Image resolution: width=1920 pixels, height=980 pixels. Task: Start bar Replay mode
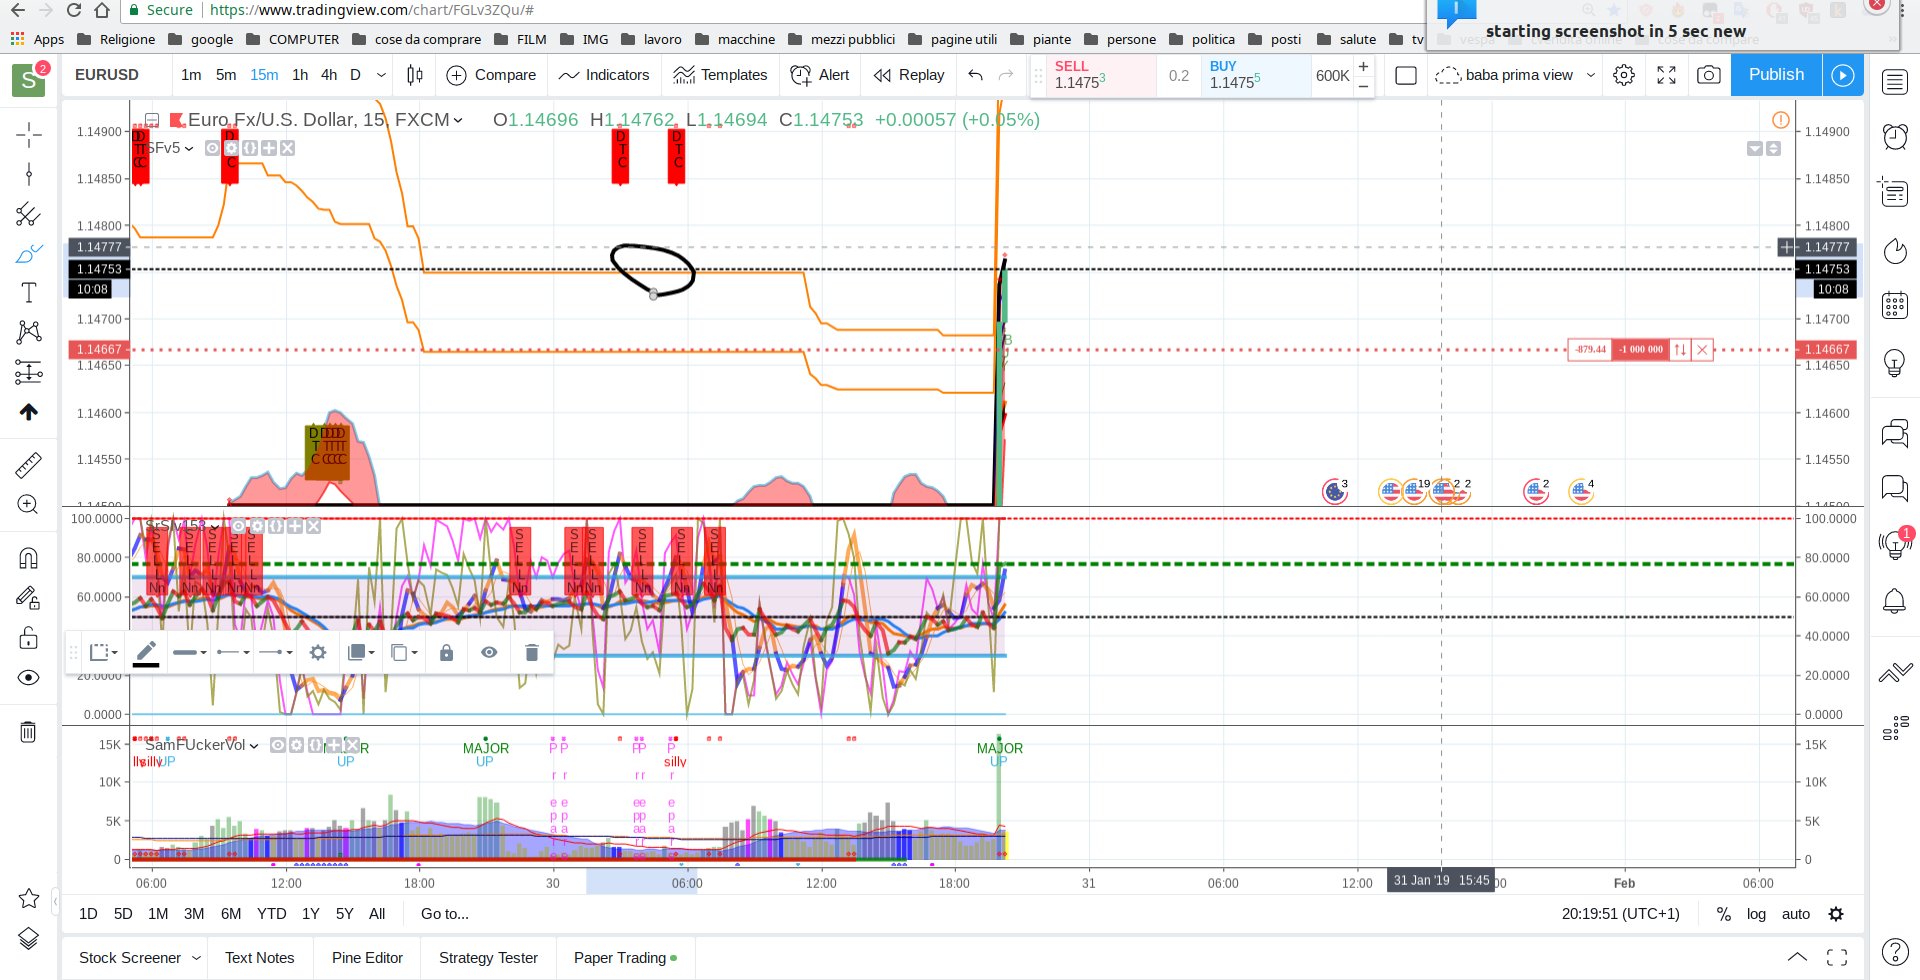909,75
